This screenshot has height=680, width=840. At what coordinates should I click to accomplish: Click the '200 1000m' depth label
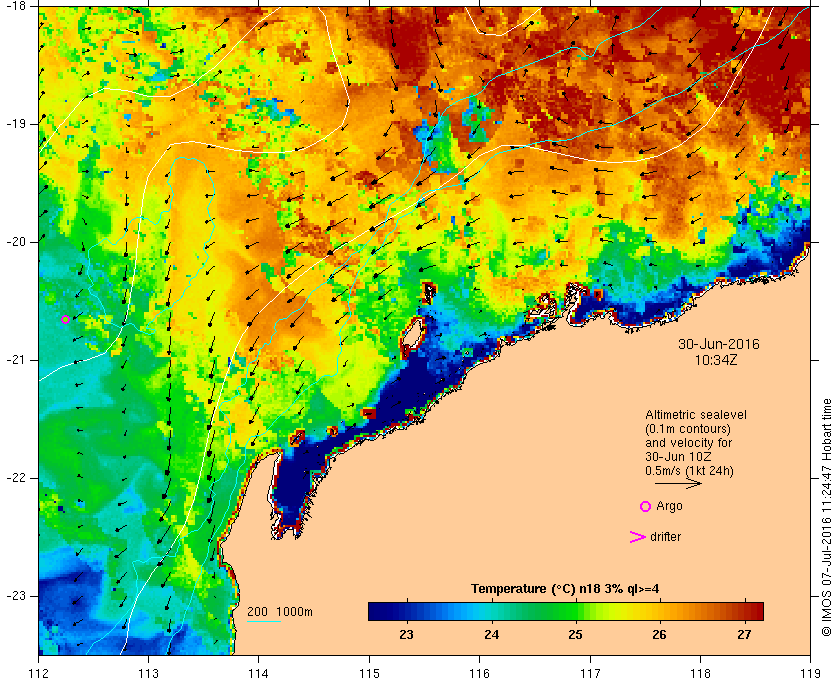280,611
